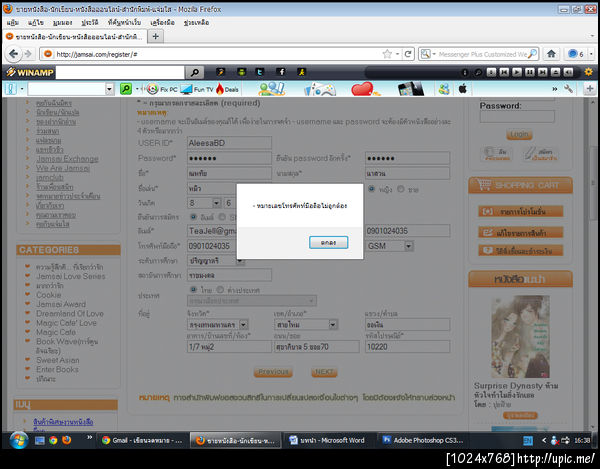
Task: Open the toolbar overflow chevron
Action: tap(554, 89)
